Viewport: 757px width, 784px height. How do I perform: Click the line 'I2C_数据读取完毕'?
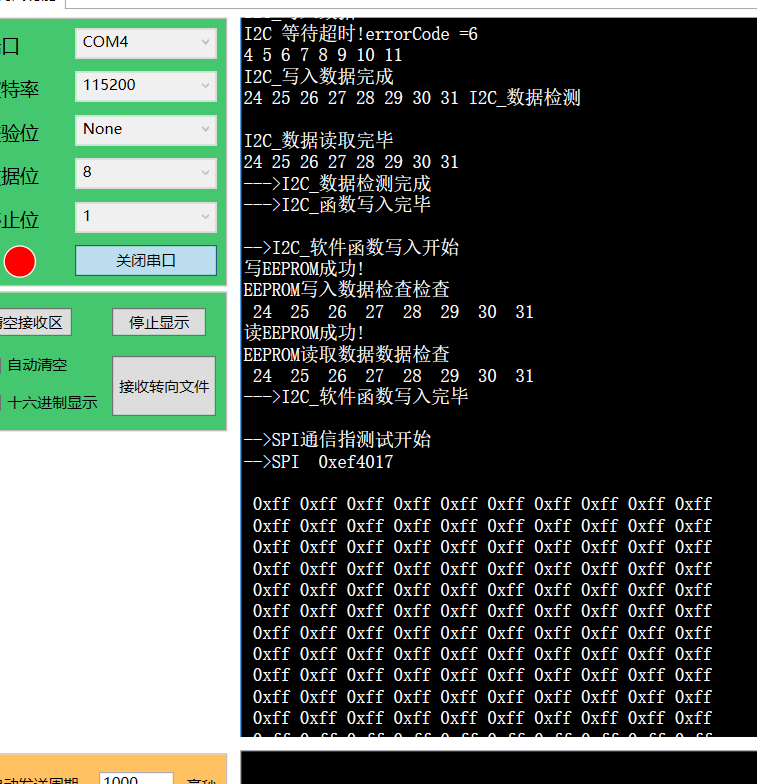coord(318,140)
